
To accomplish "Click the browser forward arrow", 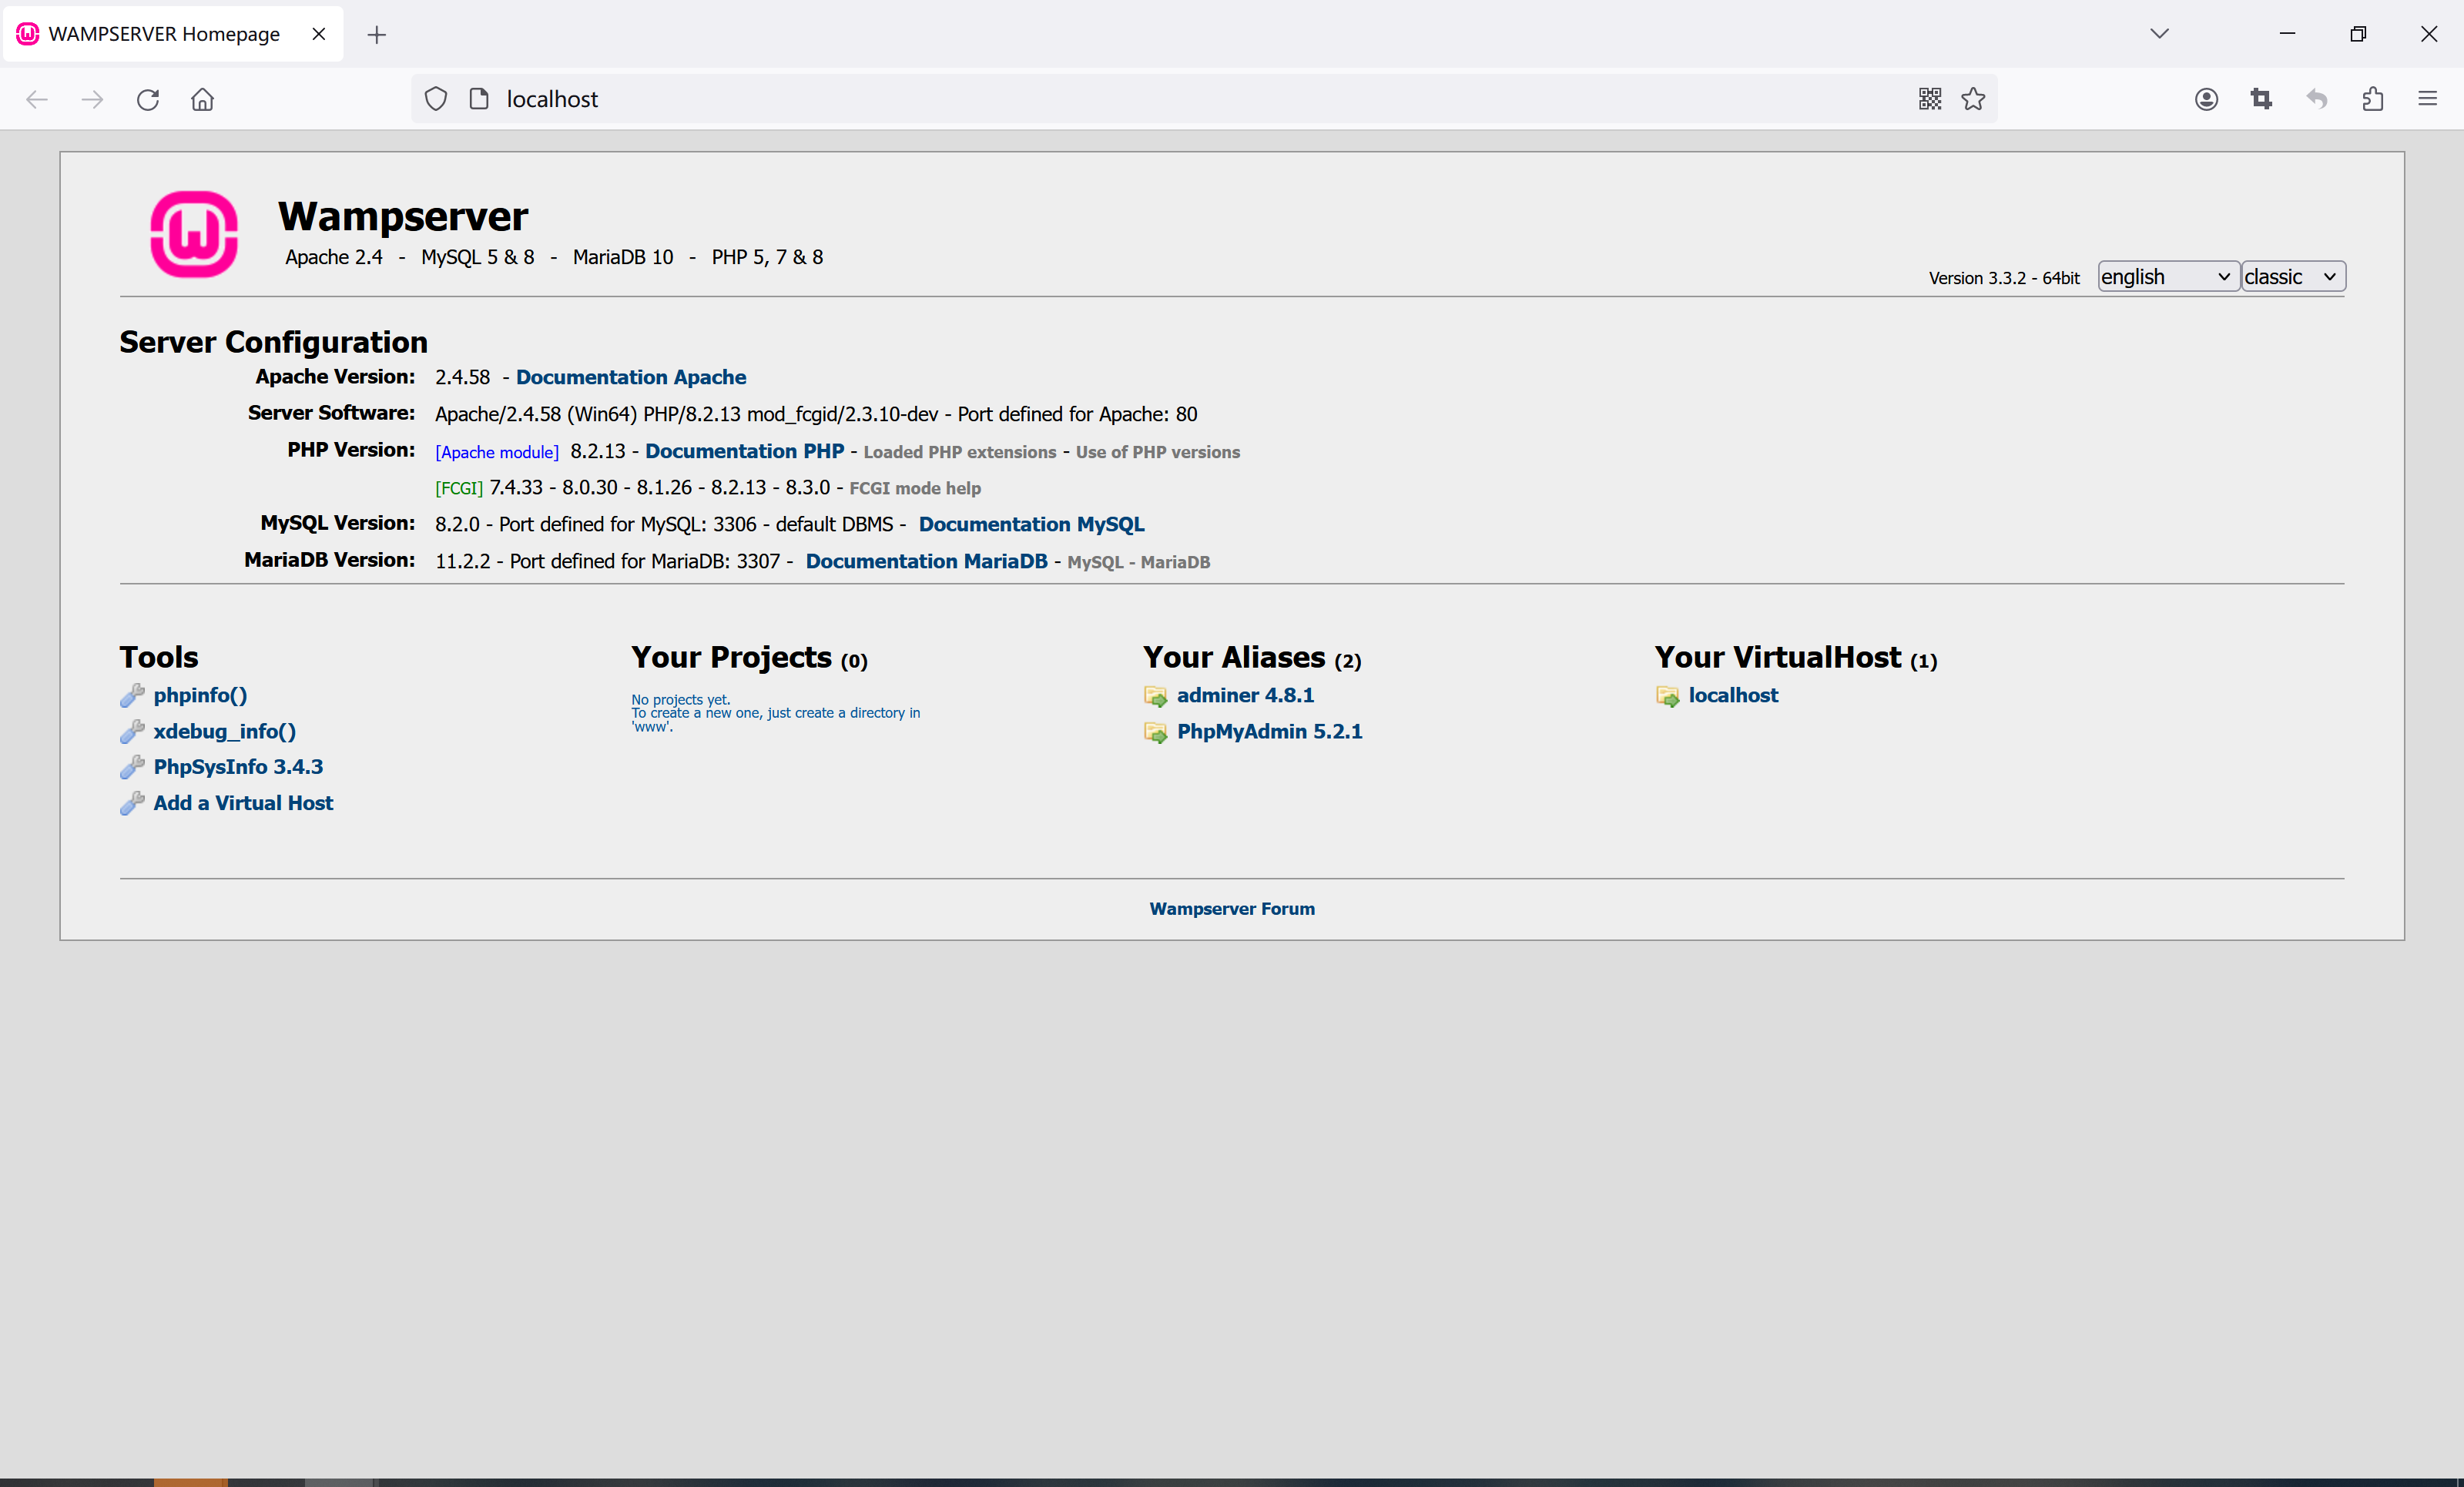I will (92, 99).
